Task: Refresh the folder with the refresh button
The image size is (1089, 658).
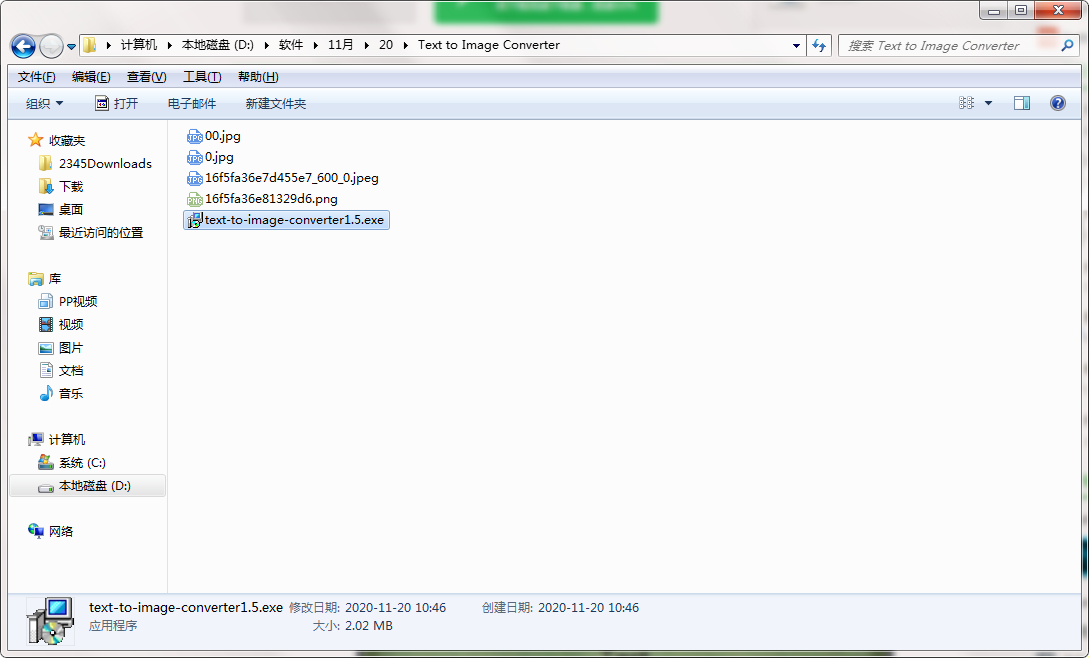Action: (x=820, y=46)
